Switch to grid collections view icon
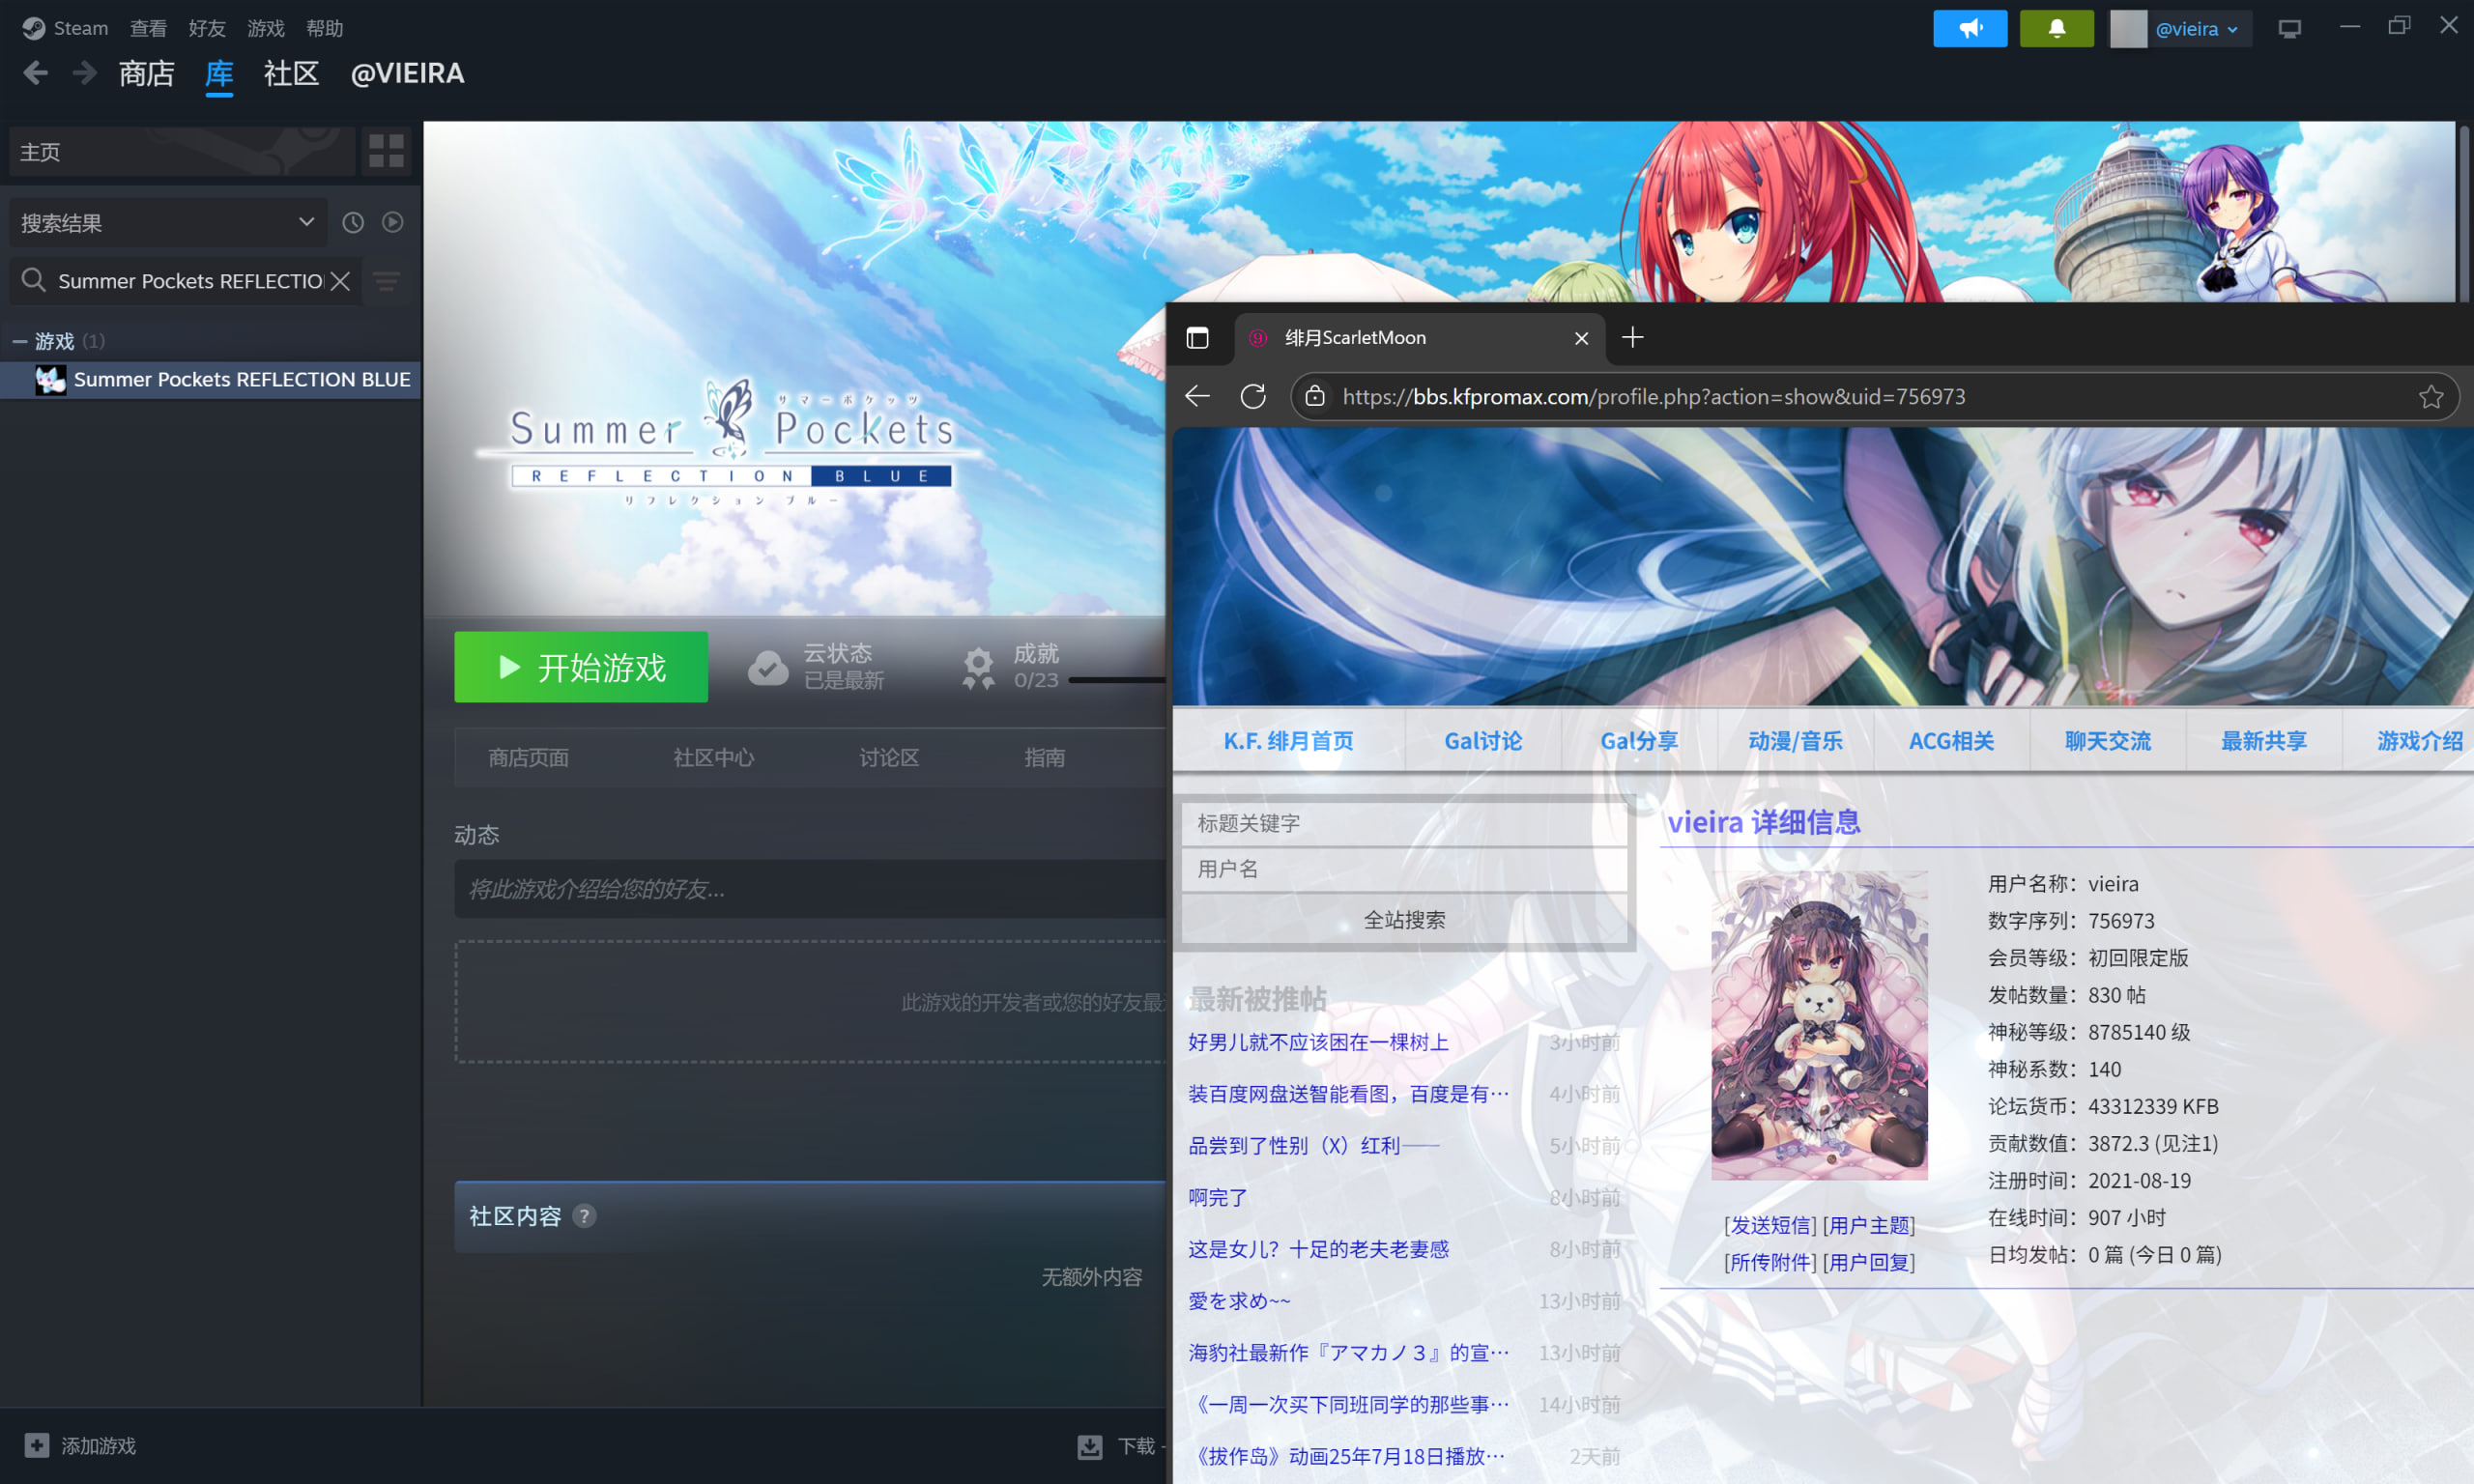 coord(386,151)
